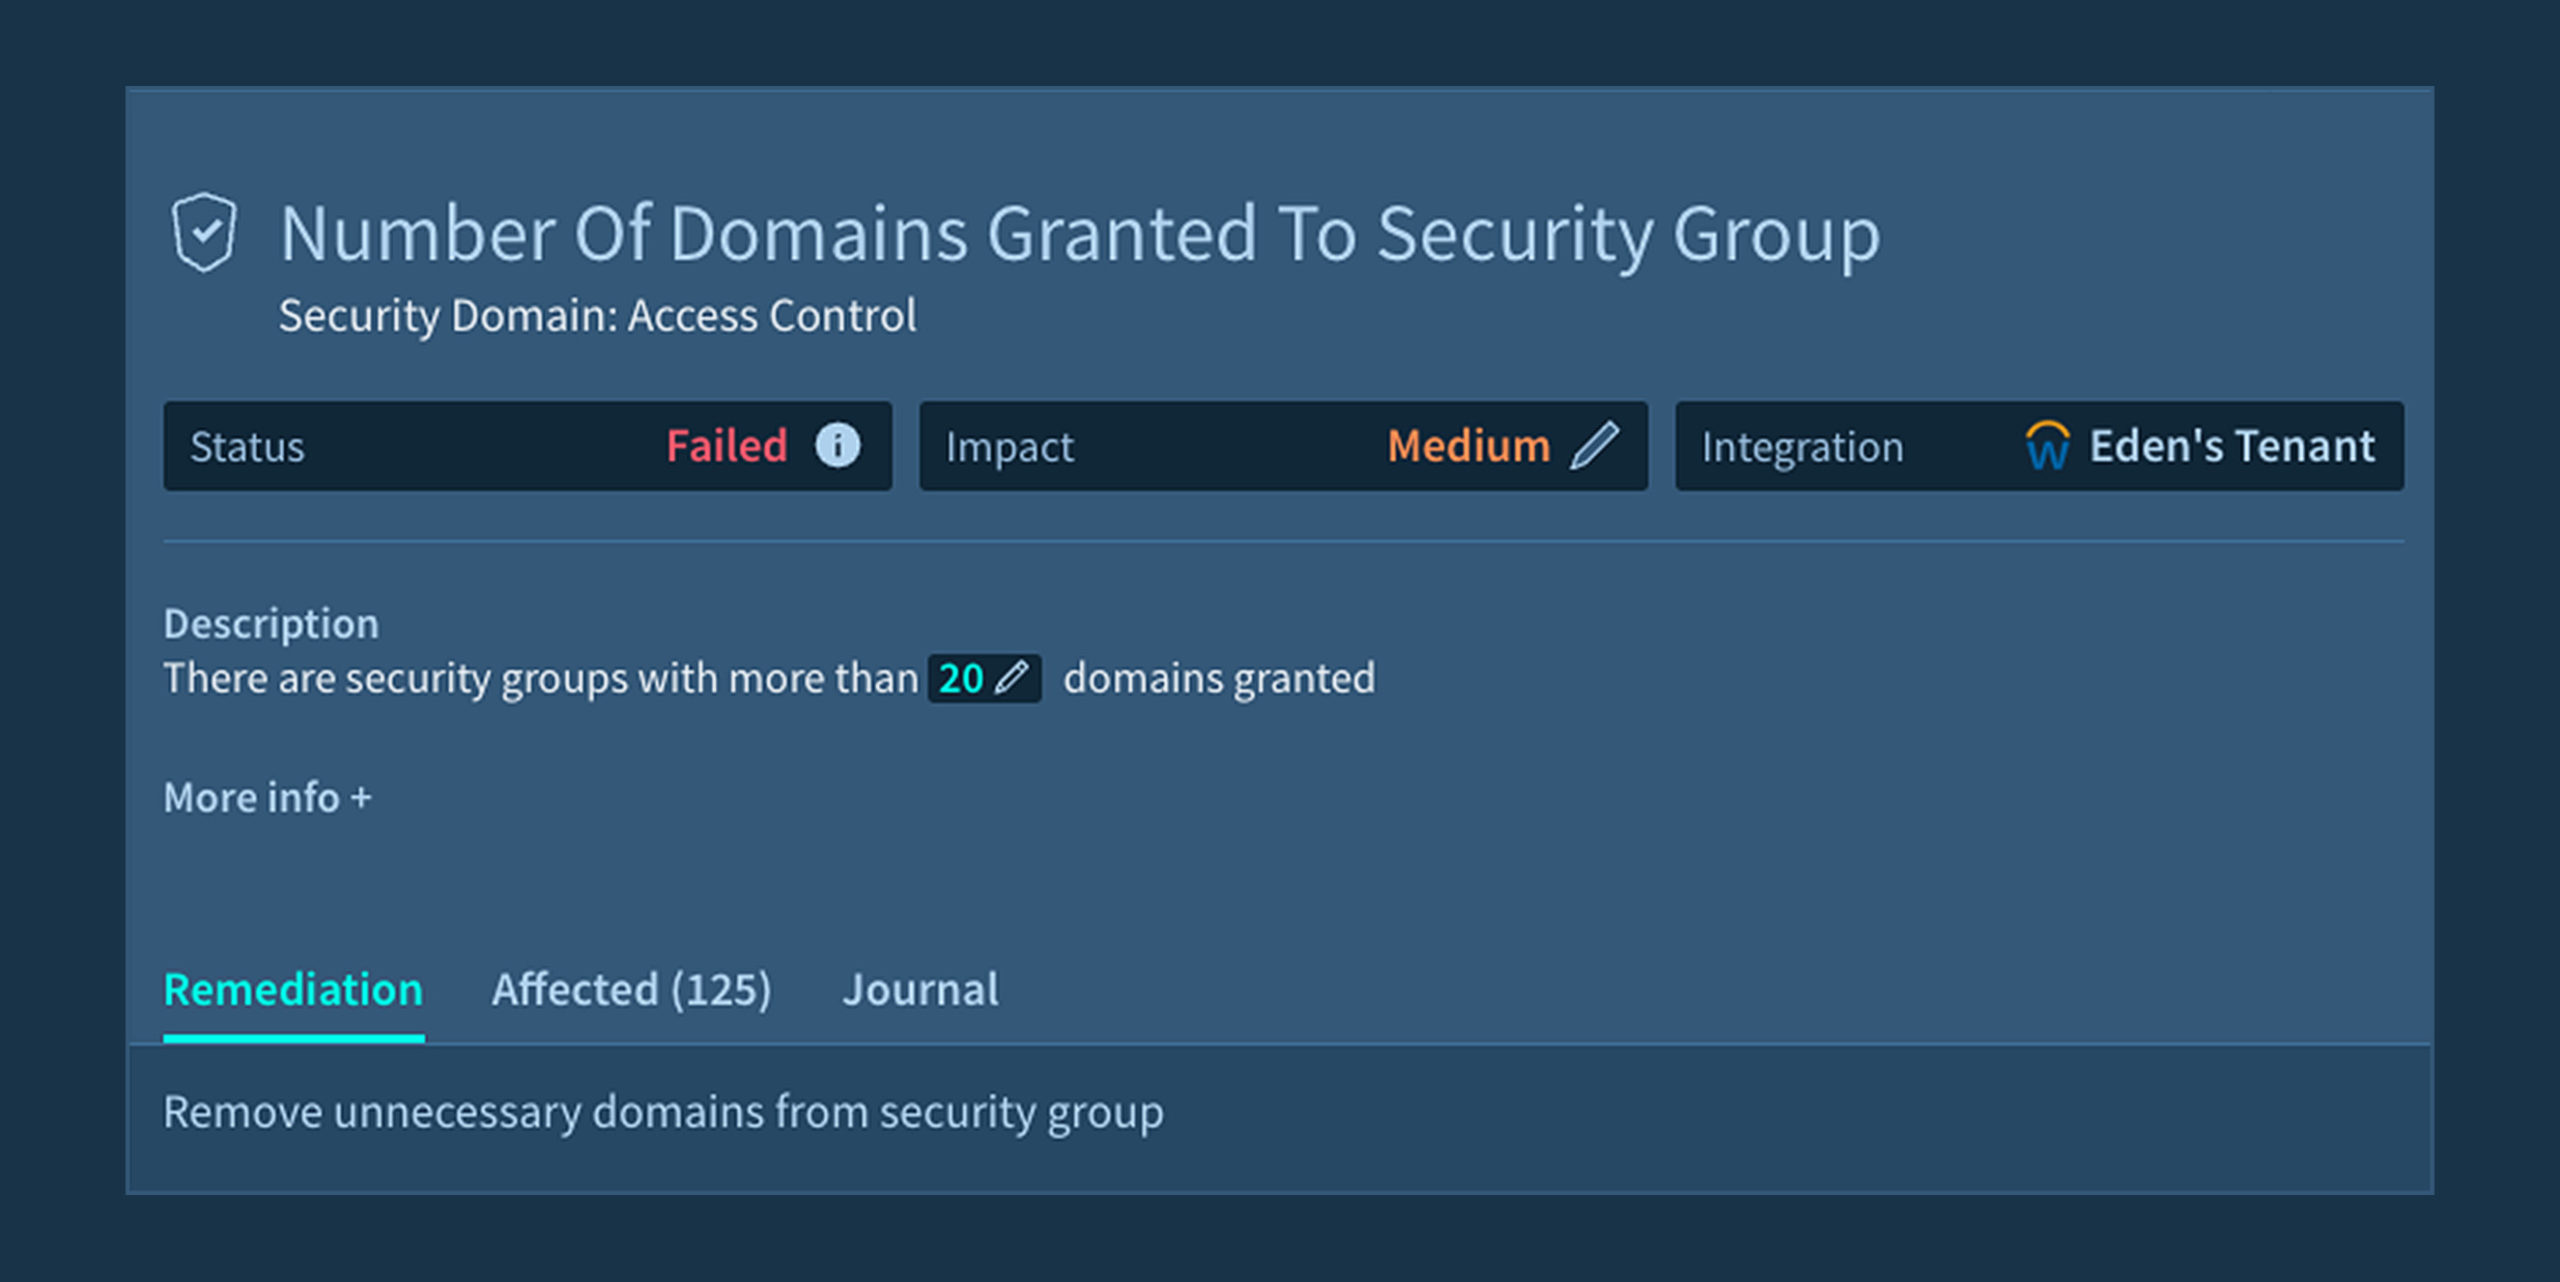
Task: Switch to the Remediation tab
Action: (x=293, y=990)
